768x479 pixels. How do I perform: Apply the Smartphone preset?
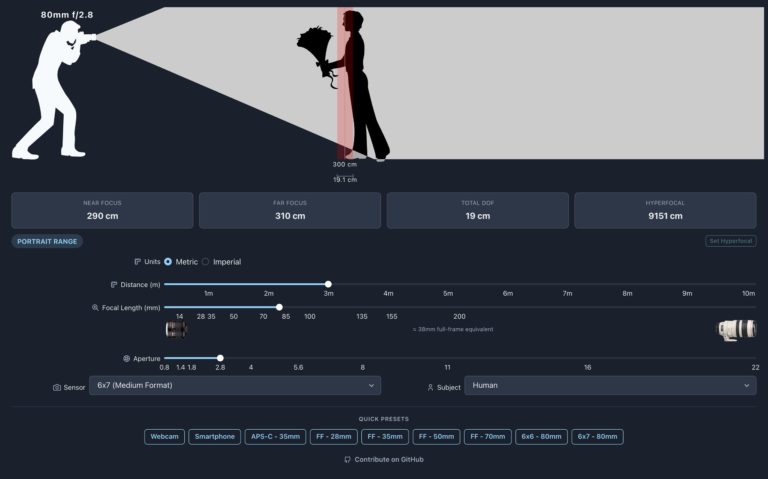215,436
